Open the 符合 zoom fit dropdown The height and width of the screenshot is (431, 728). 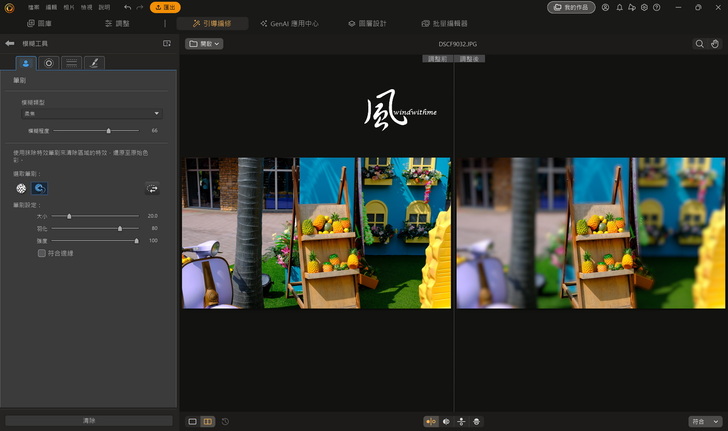(x=703, y=421)
